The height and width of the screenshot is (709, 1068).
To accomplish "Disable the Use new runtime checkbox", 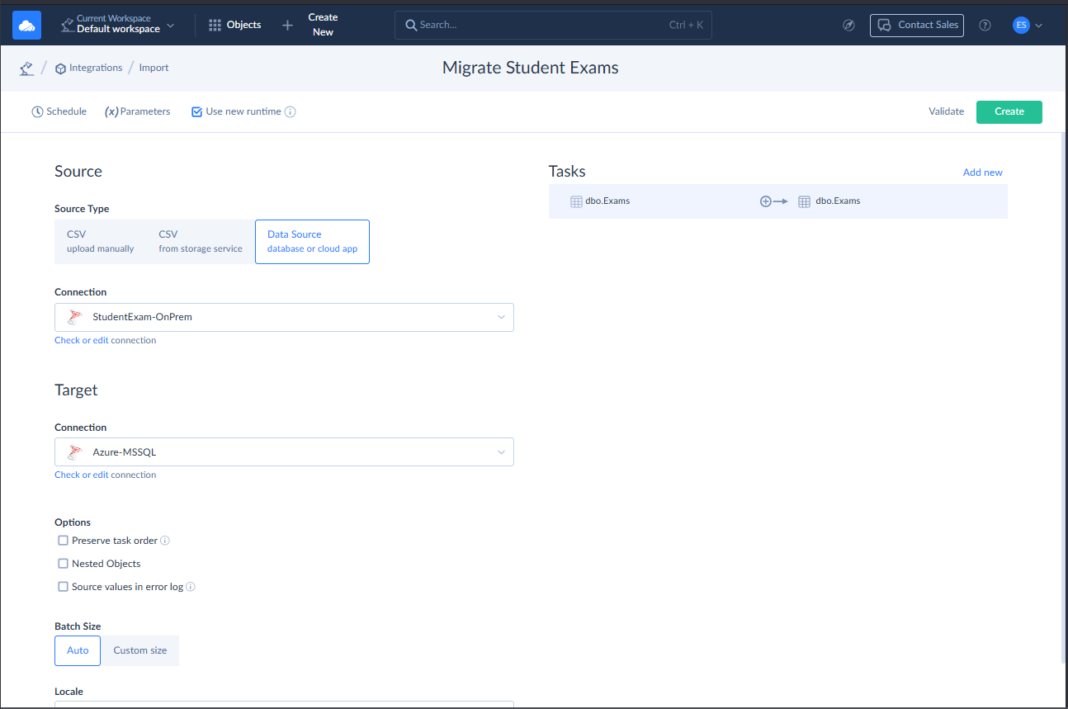I will tap(197, 112).
